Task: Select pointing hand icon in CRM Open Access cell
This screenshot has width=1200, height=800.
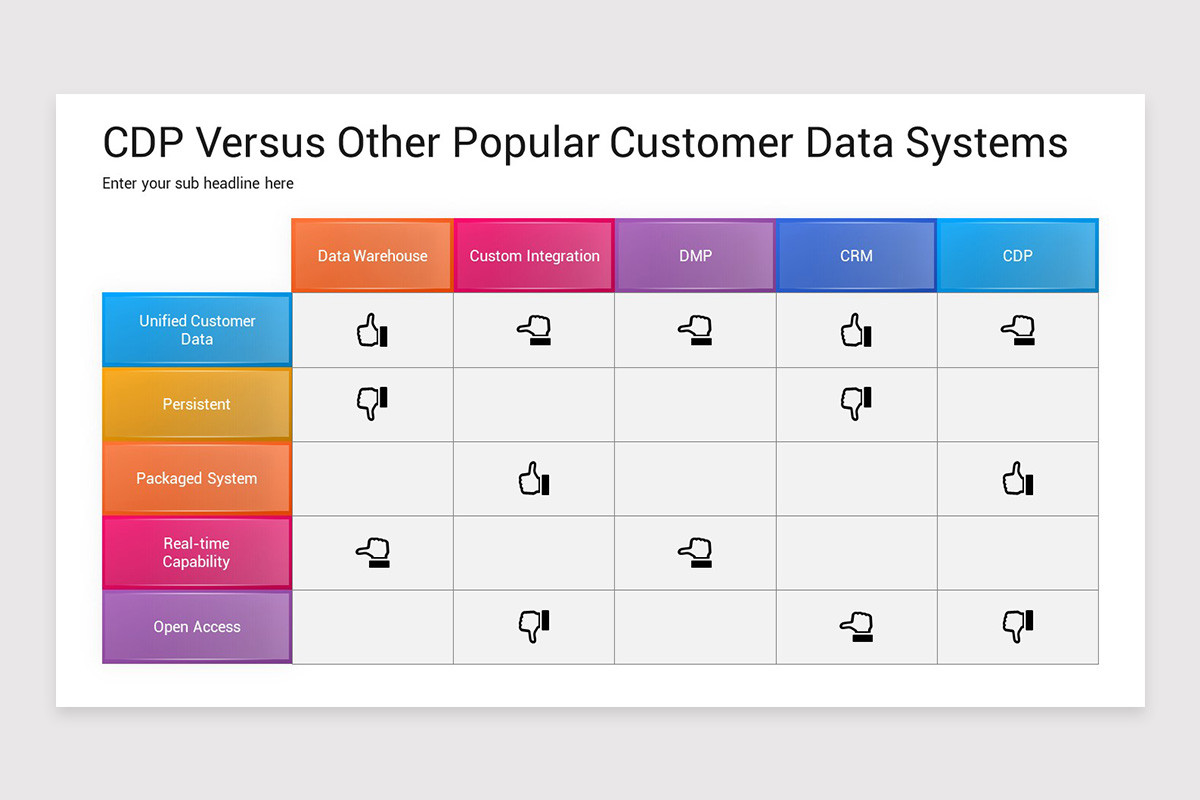Action: point(856,626)
